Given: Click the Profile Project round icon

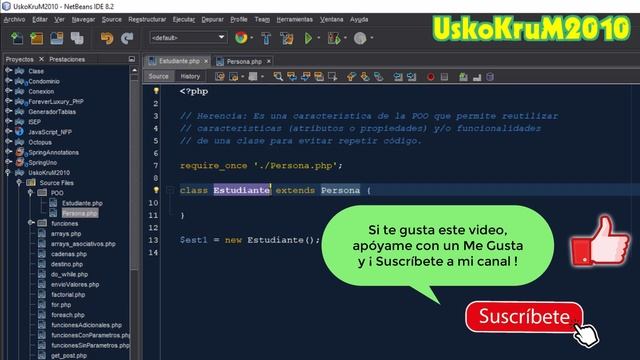Looking at the screenshot, I should click(360, 38).
